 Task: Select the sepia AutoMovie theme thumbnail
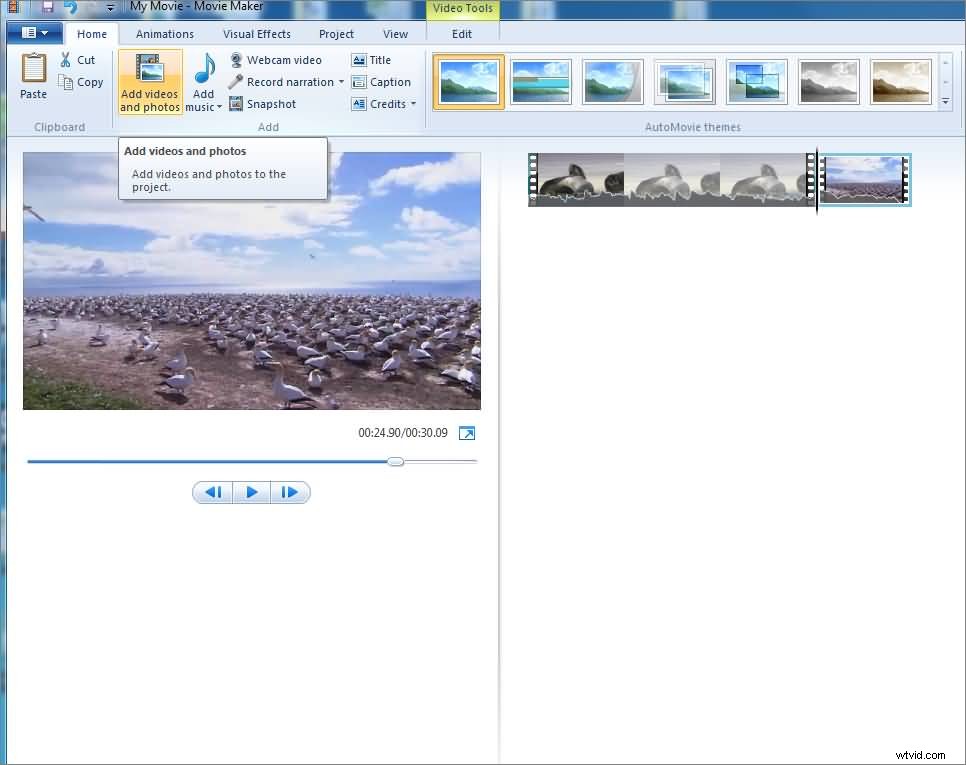(900, 82)
